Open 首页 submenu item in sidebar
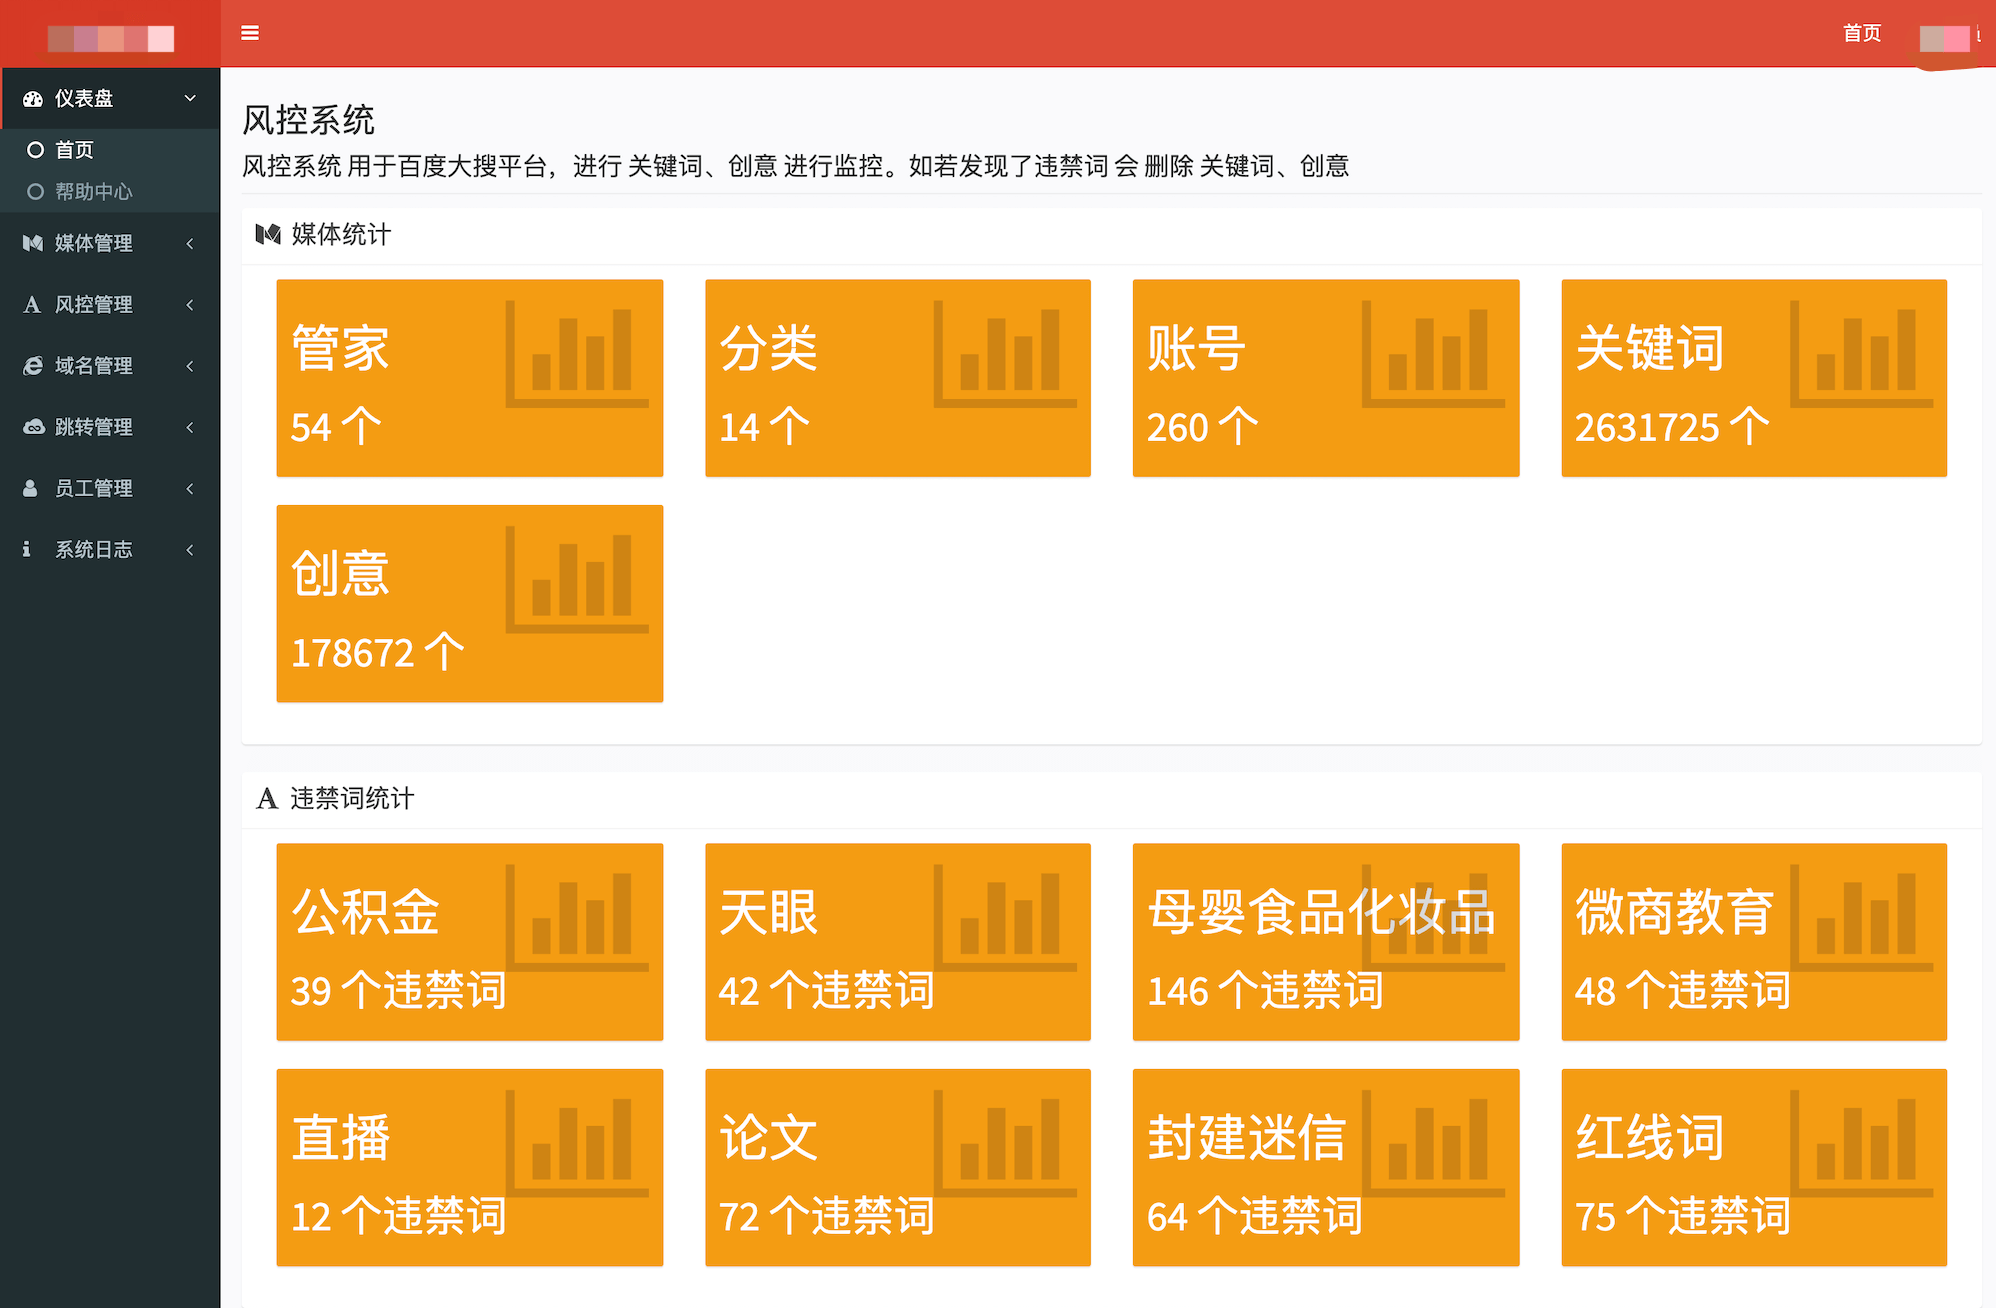 click(110, 150)
